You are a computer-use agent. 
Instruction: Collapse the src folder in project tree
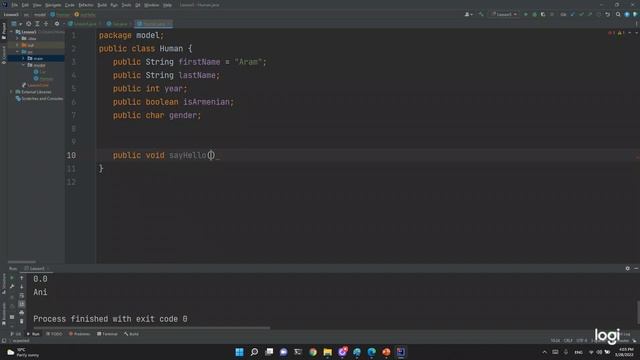[x=18, y=52]
